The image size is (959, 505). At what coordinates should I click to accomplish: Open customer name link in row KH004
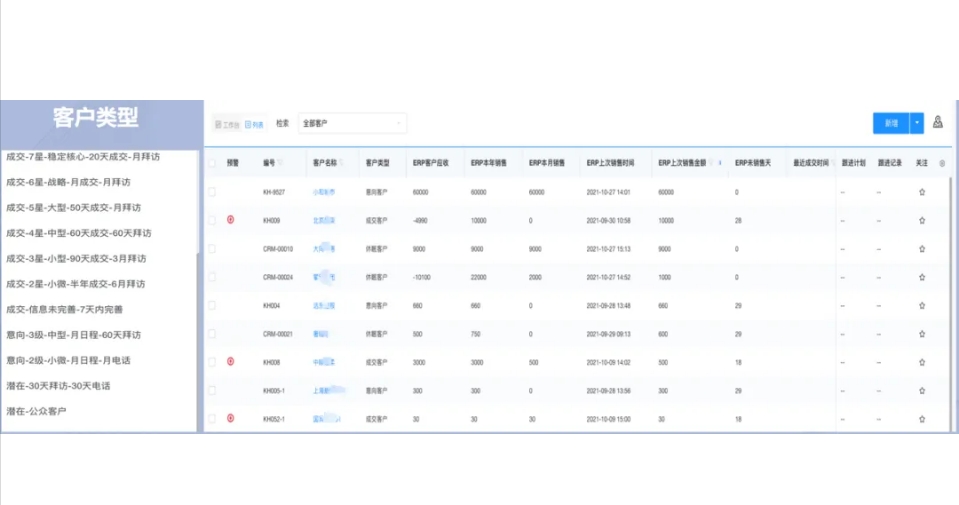(324, 305)
